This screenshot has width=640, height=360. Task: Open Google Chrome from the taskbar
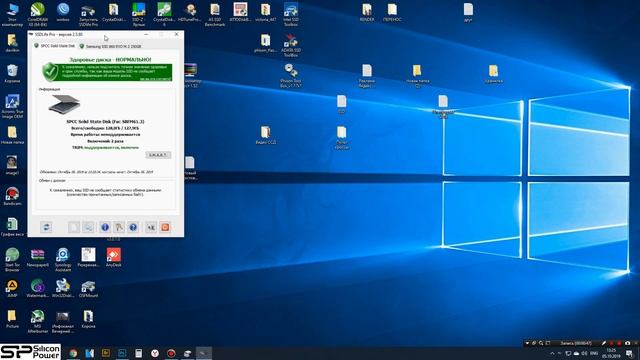click(x=73, y=353)
